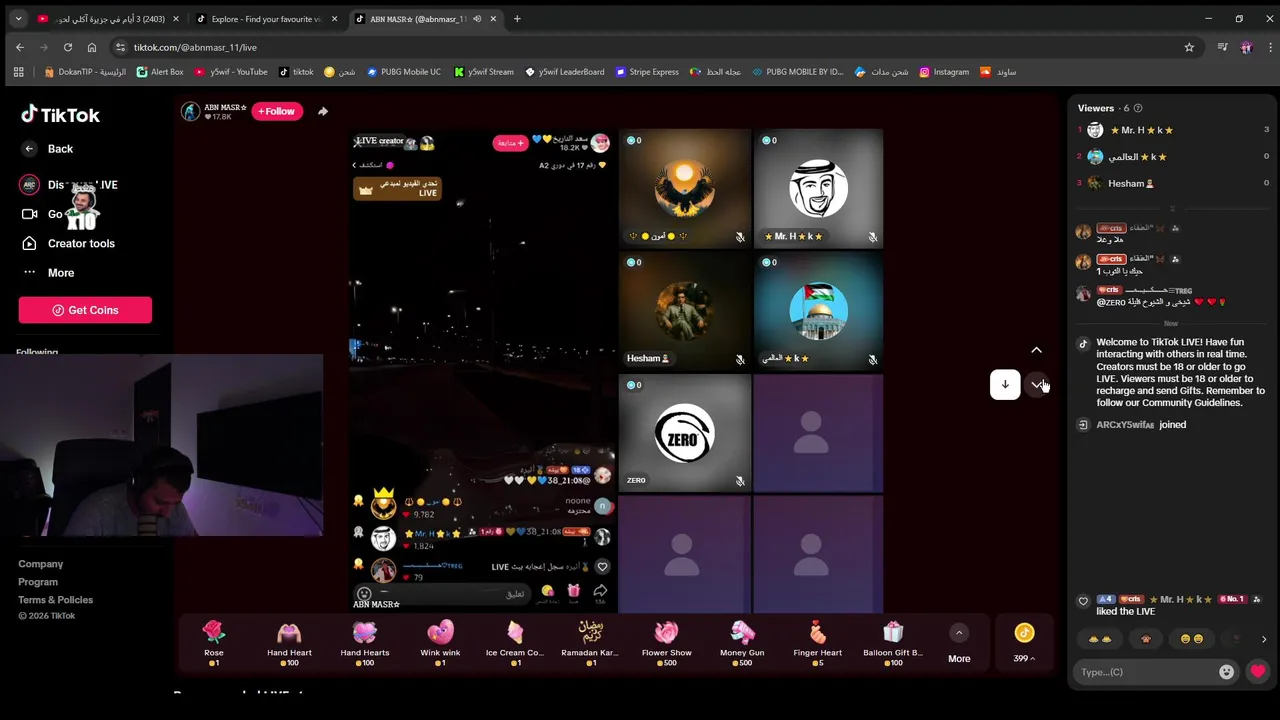1280x720 pixels.
Task: Mute audio on ABN MASR tab
Action: pos(477,19)
